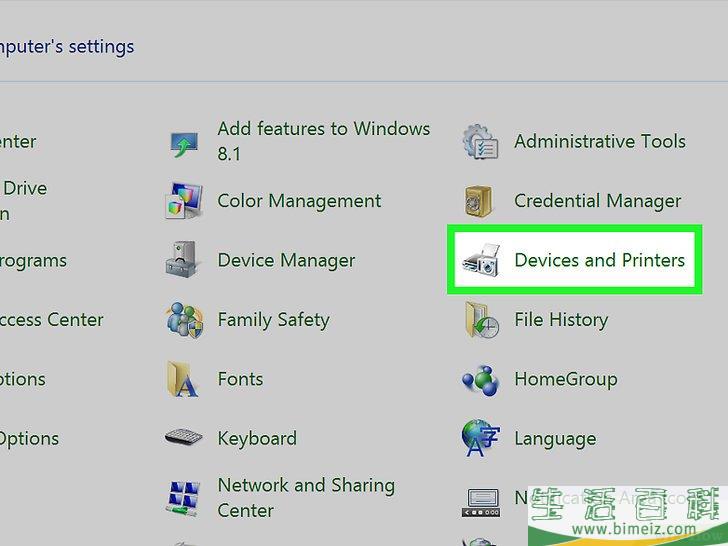The image size is (728, 546).
Task: Open the Family Safety link
Action: tap(273, 320)
